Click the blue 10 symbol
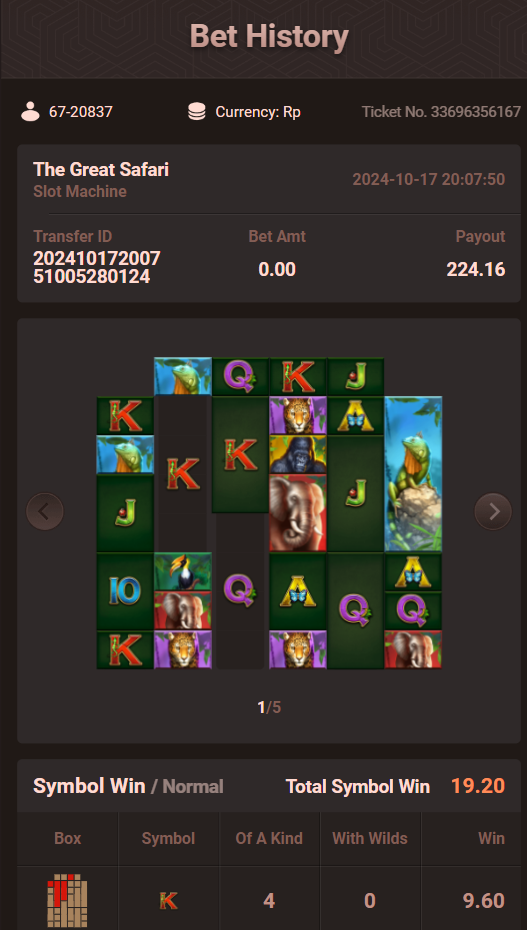This screenshot has height=930, width=527. point(125,591)
